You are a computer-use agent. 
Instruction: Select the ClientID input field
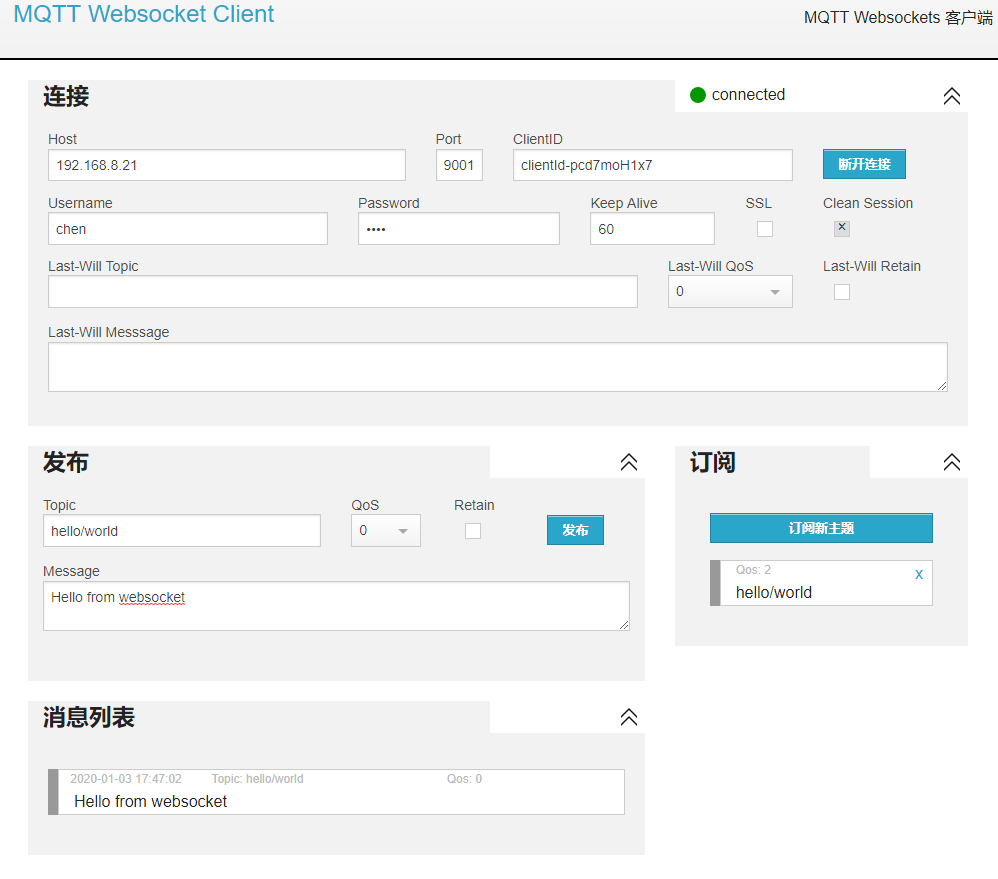pos(652,164)
